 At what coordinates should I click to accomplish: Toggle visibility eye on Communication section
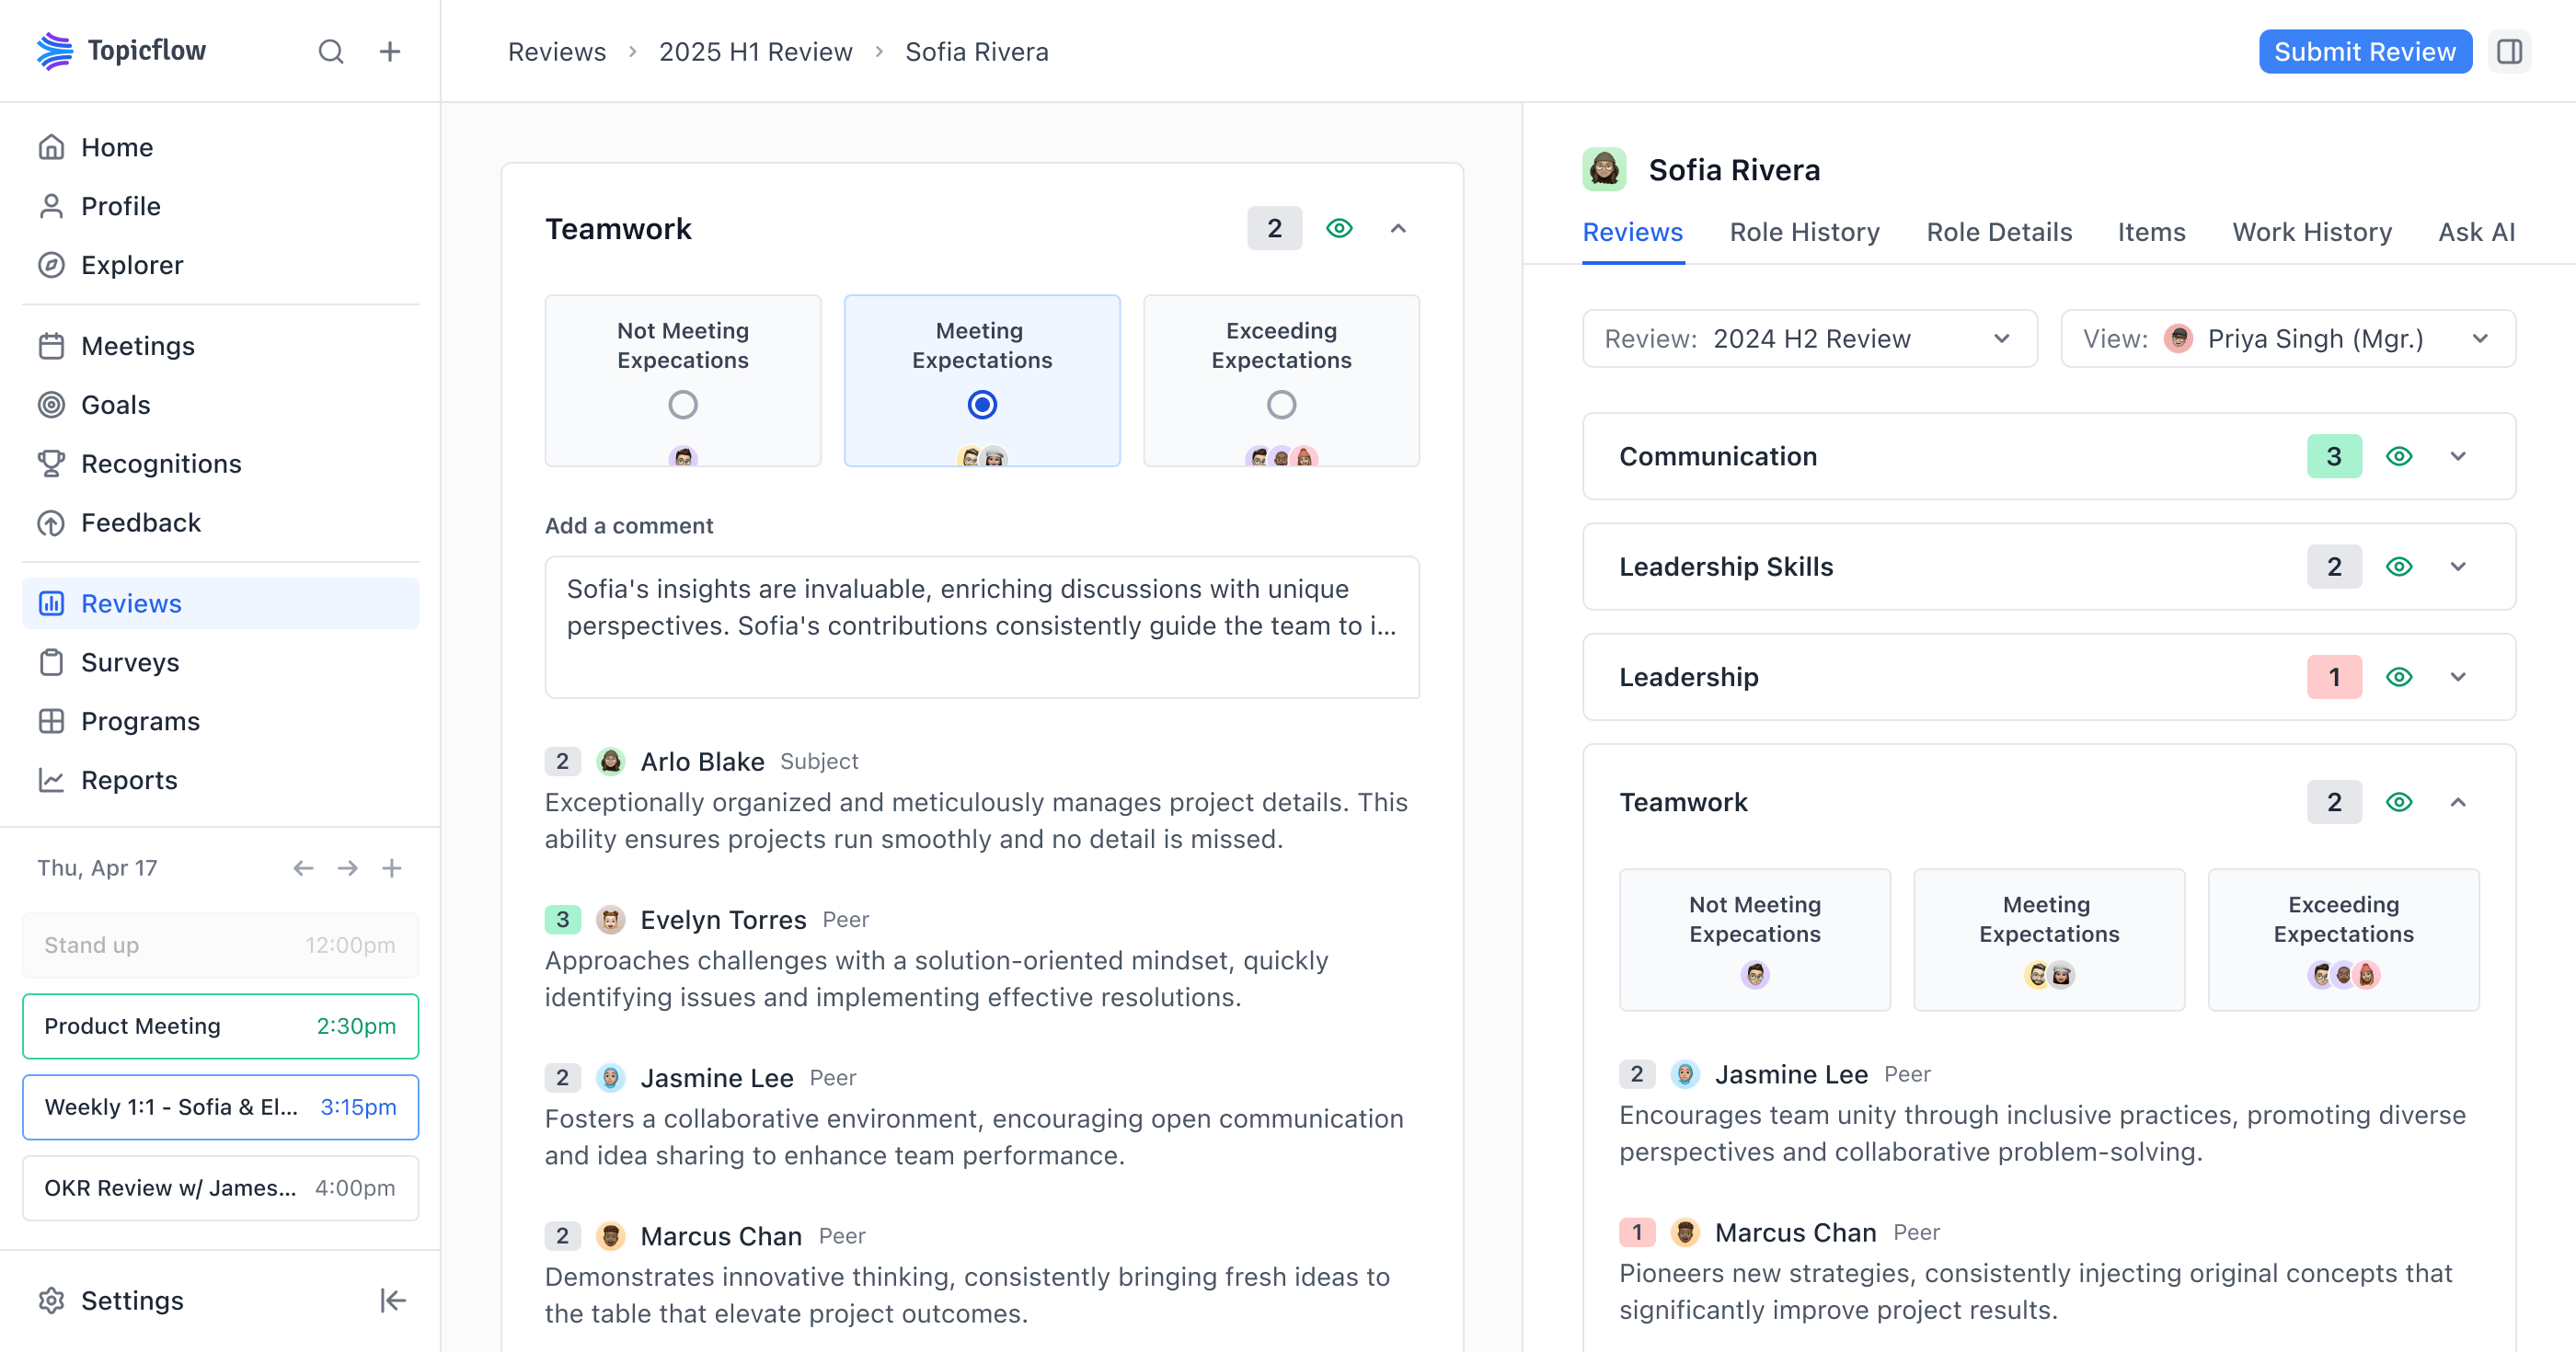coord(2398,456)
